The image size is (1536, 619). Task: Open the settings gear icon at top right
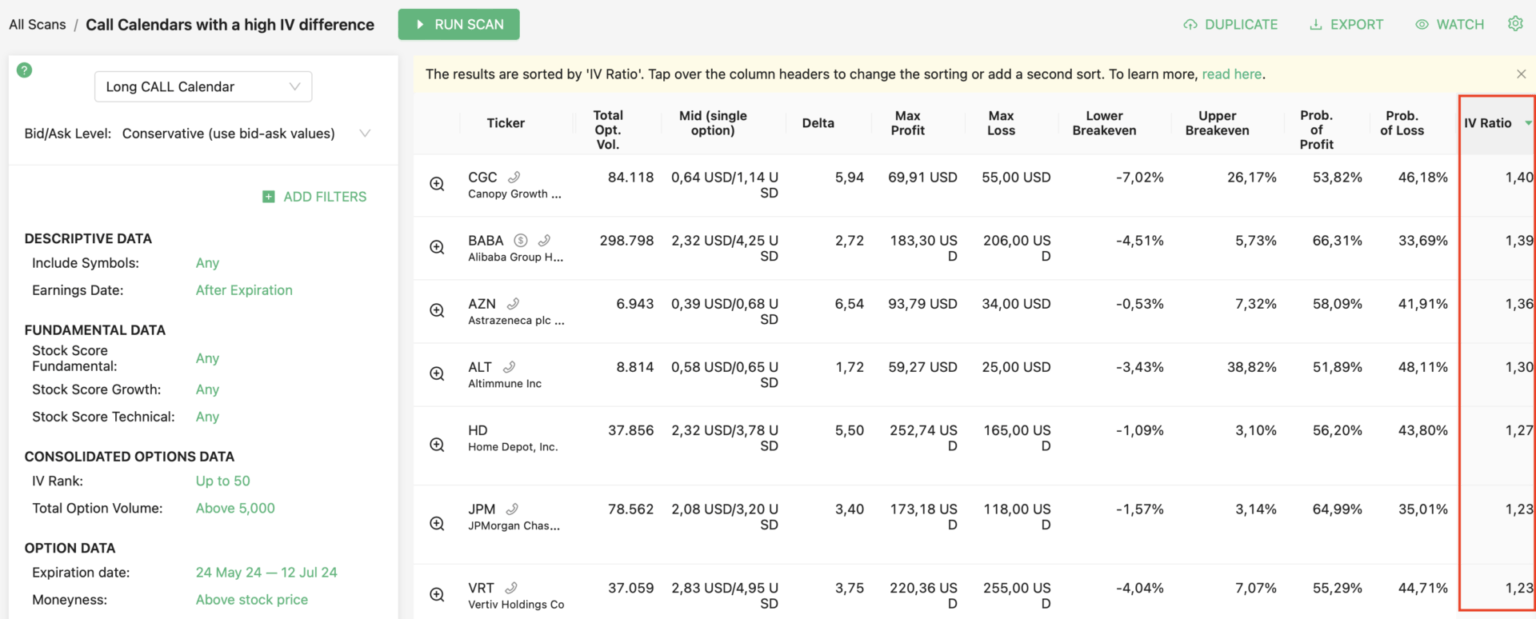[1515, 24]
